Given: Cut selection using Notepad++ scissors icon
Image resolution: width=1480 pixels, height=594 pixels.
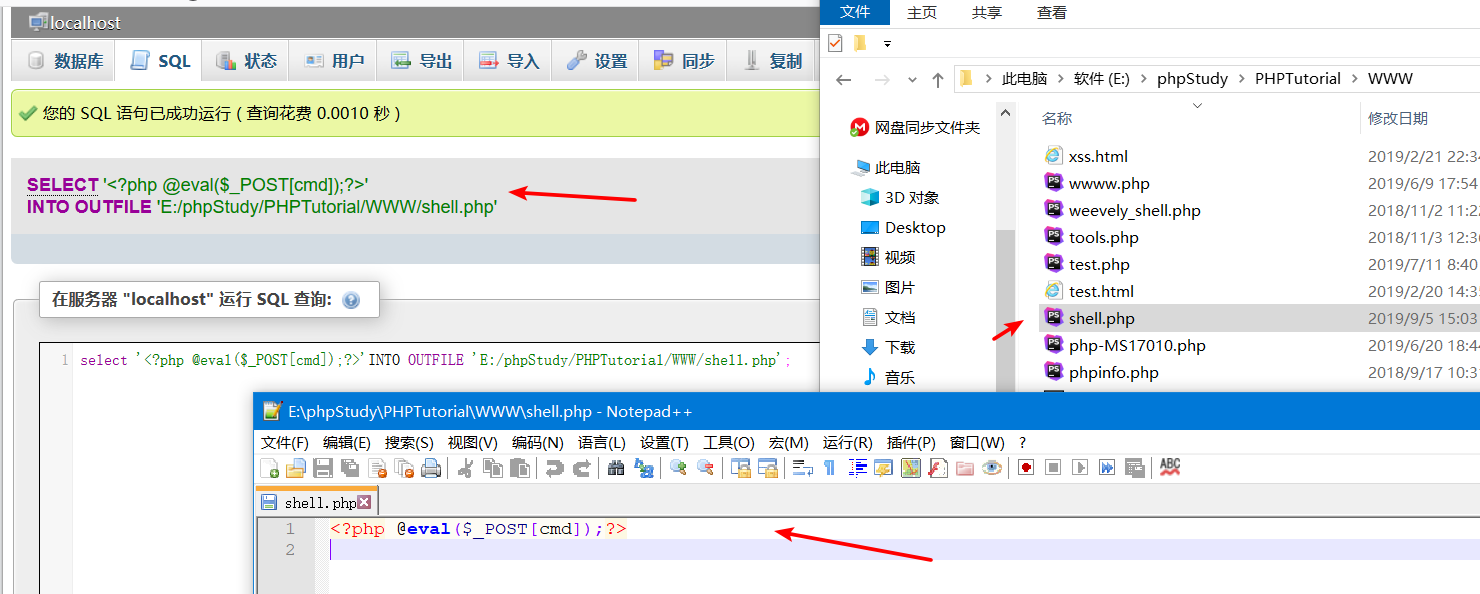Looking at the screenshot, I should (x=465, y=468).
